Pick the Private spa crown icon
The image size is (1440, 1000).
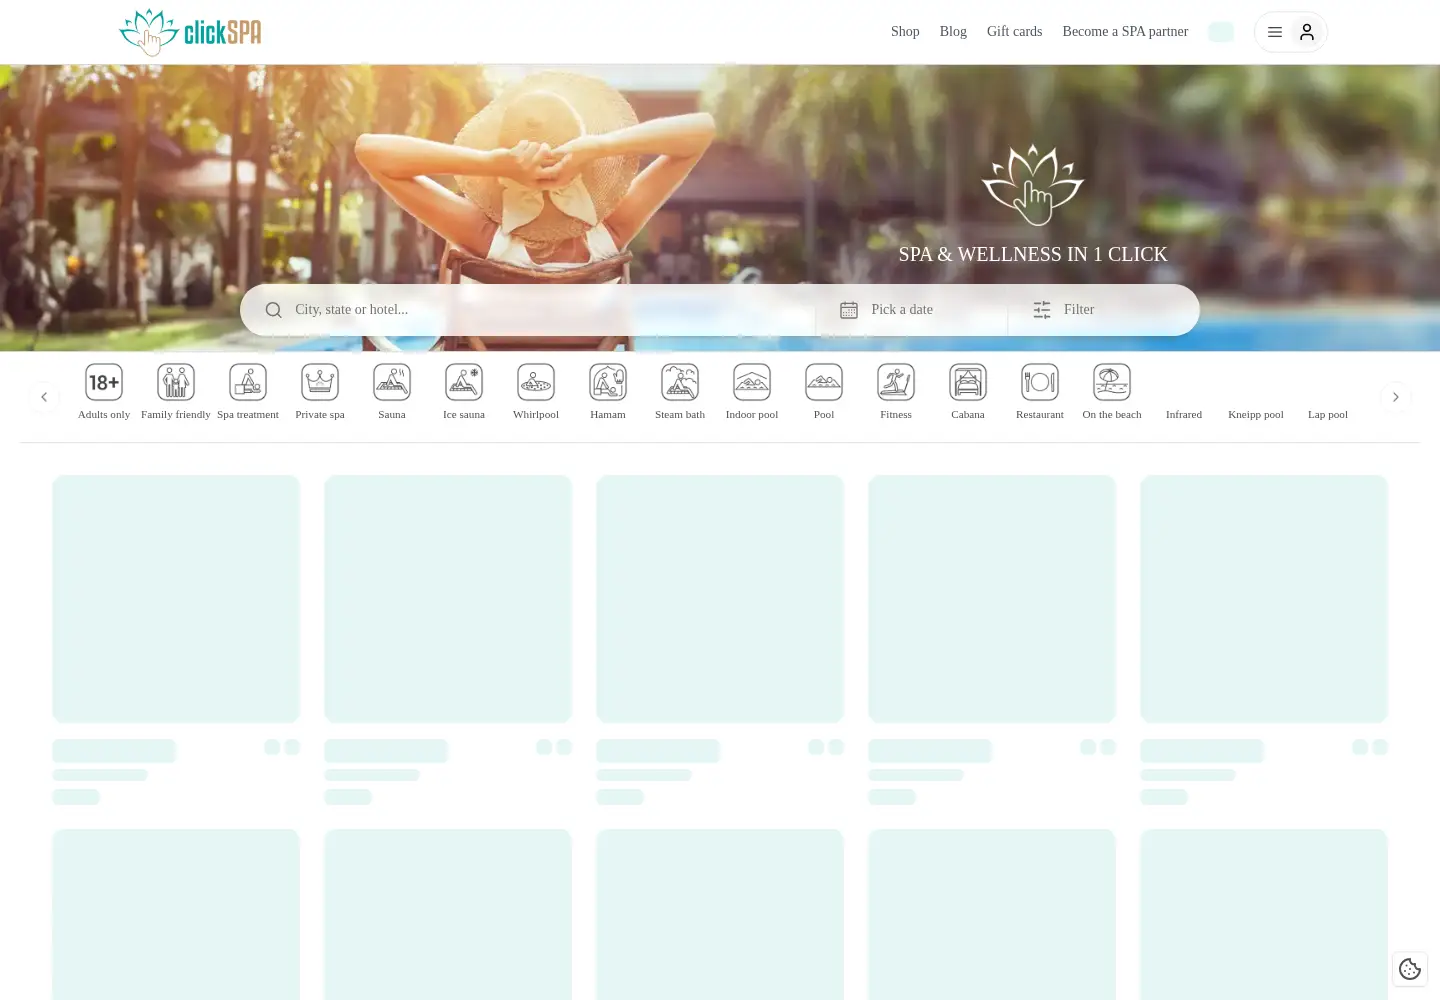coord(320,382)
